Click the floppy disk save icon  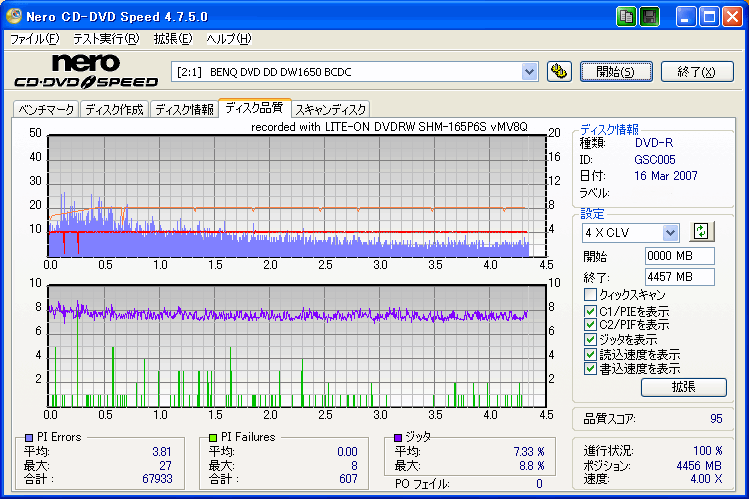pos(649,16)
